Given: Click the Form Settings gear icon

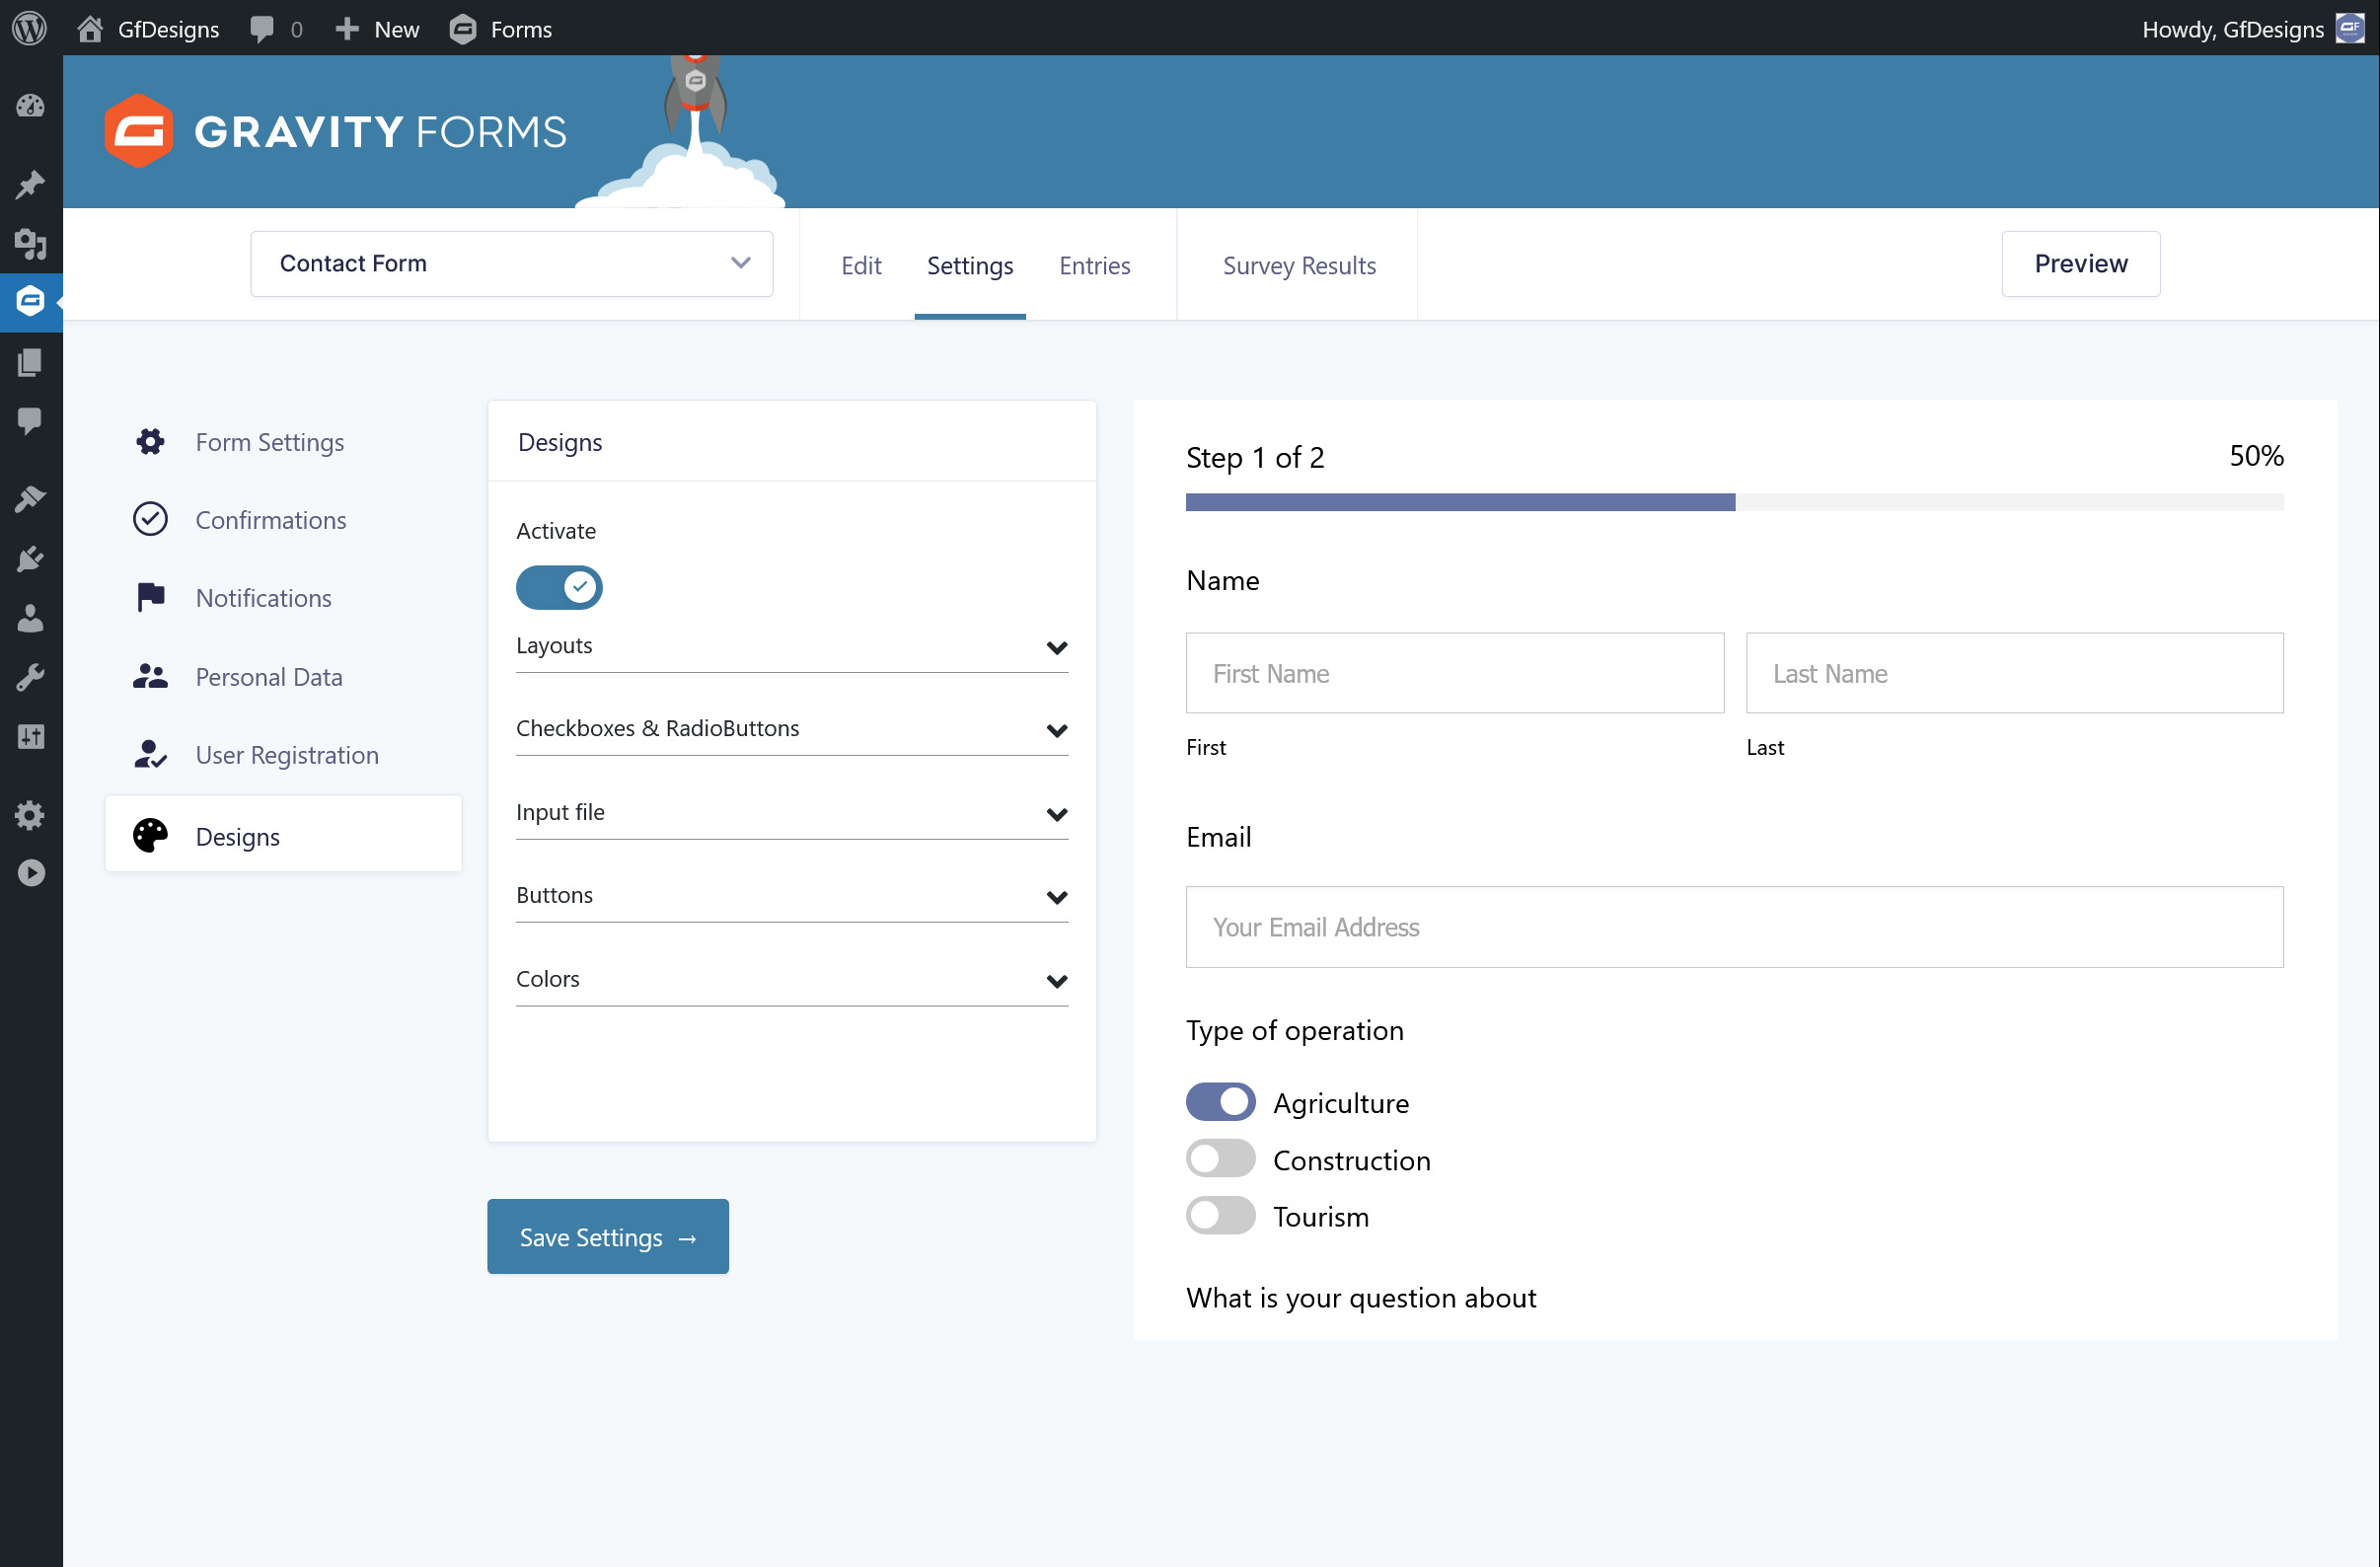Looking at the screenshot, I should pyautogui.click(x=150, y=441).
